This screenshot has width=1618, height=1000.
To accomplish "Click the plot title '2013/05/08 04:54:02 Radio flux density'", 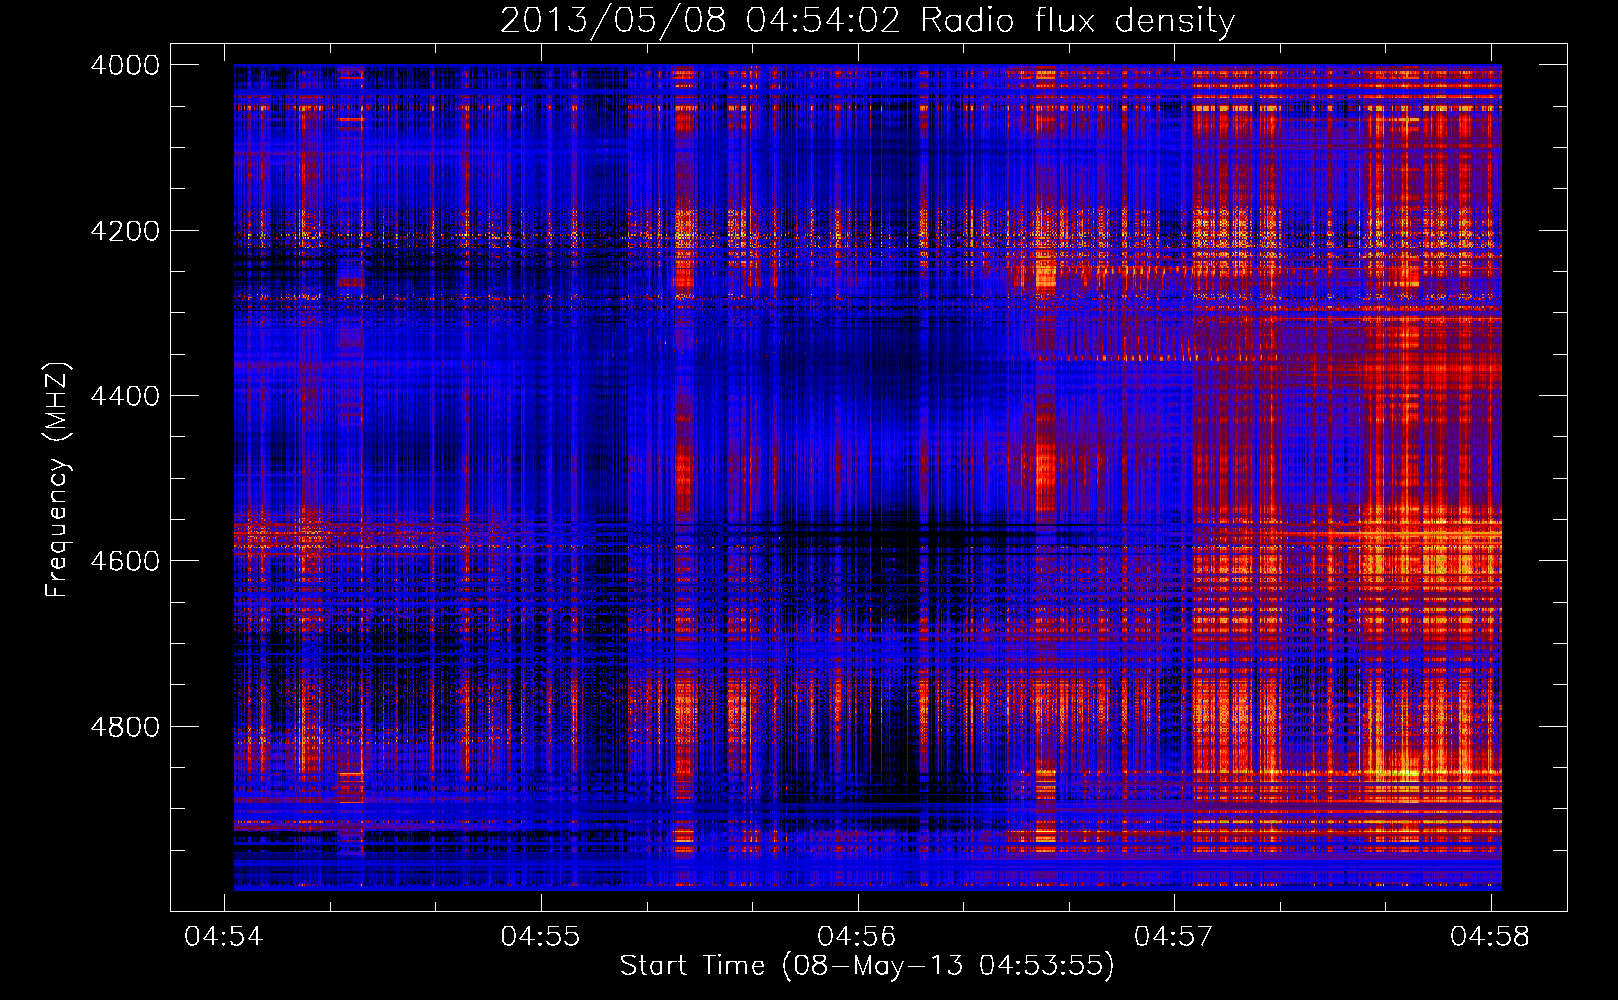I will [867, 20].
